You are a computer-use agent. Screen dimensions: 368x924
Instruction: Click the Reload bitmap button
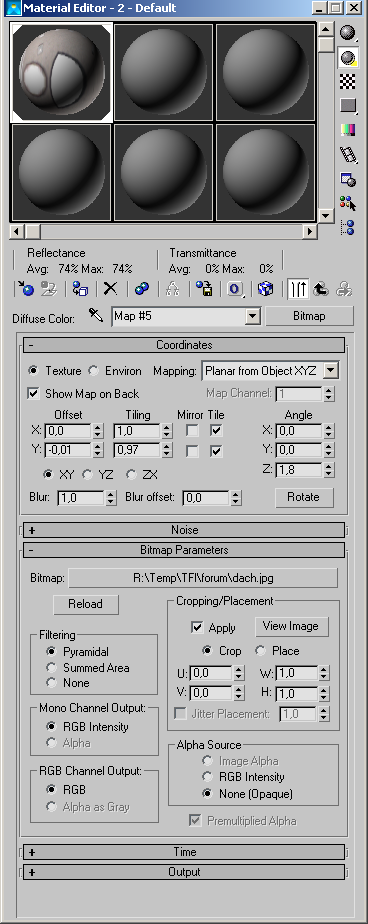[x=86, y=604]
